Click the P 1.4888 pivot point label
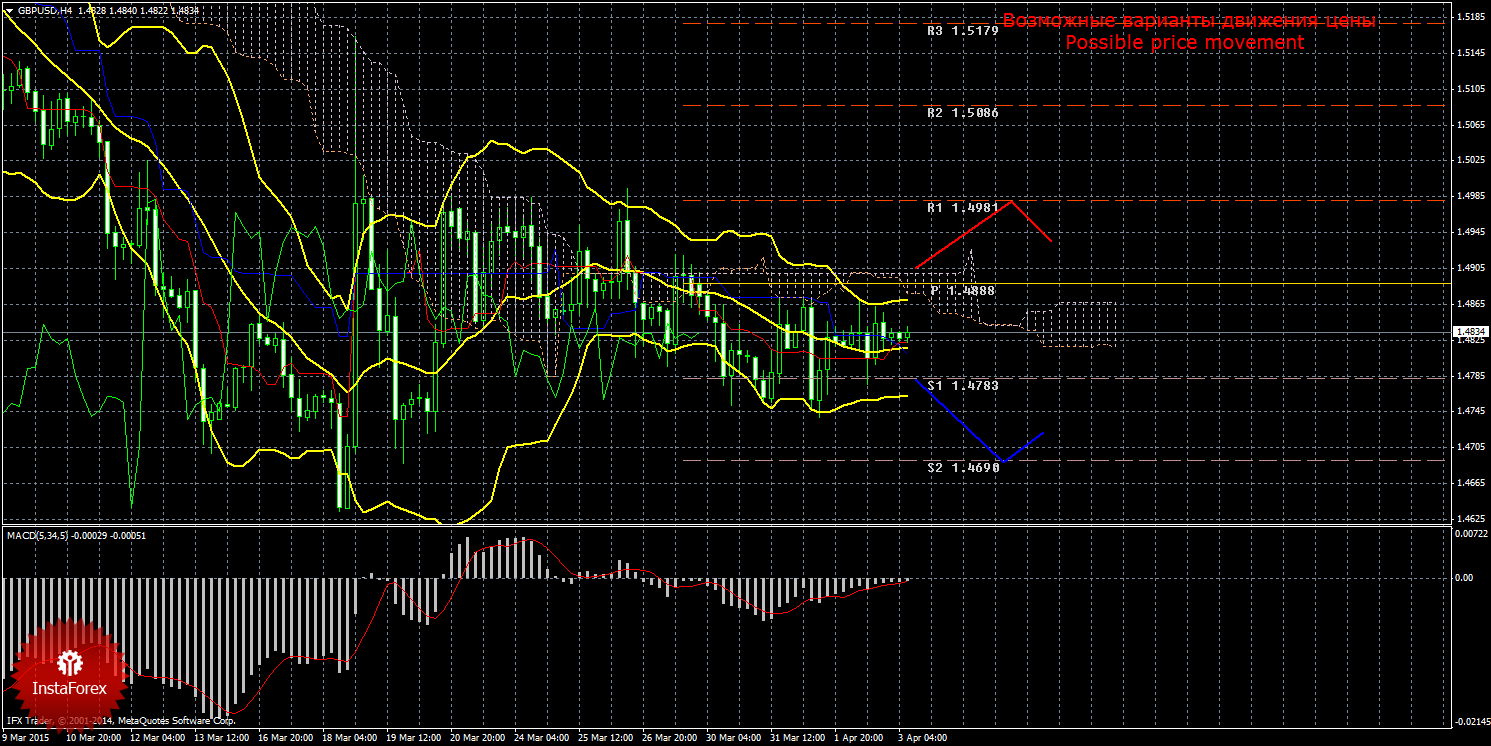The width and height of the screenshot is (1491, 746). pyautogui.click(x=962, y=290)
